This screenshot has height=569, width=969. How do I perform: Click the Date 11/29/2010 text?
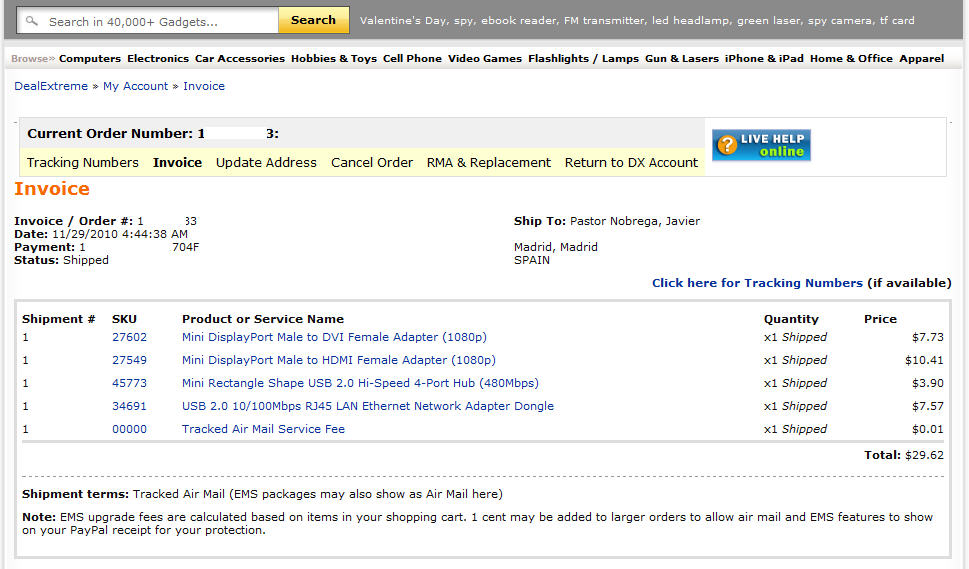coord(101,234)
